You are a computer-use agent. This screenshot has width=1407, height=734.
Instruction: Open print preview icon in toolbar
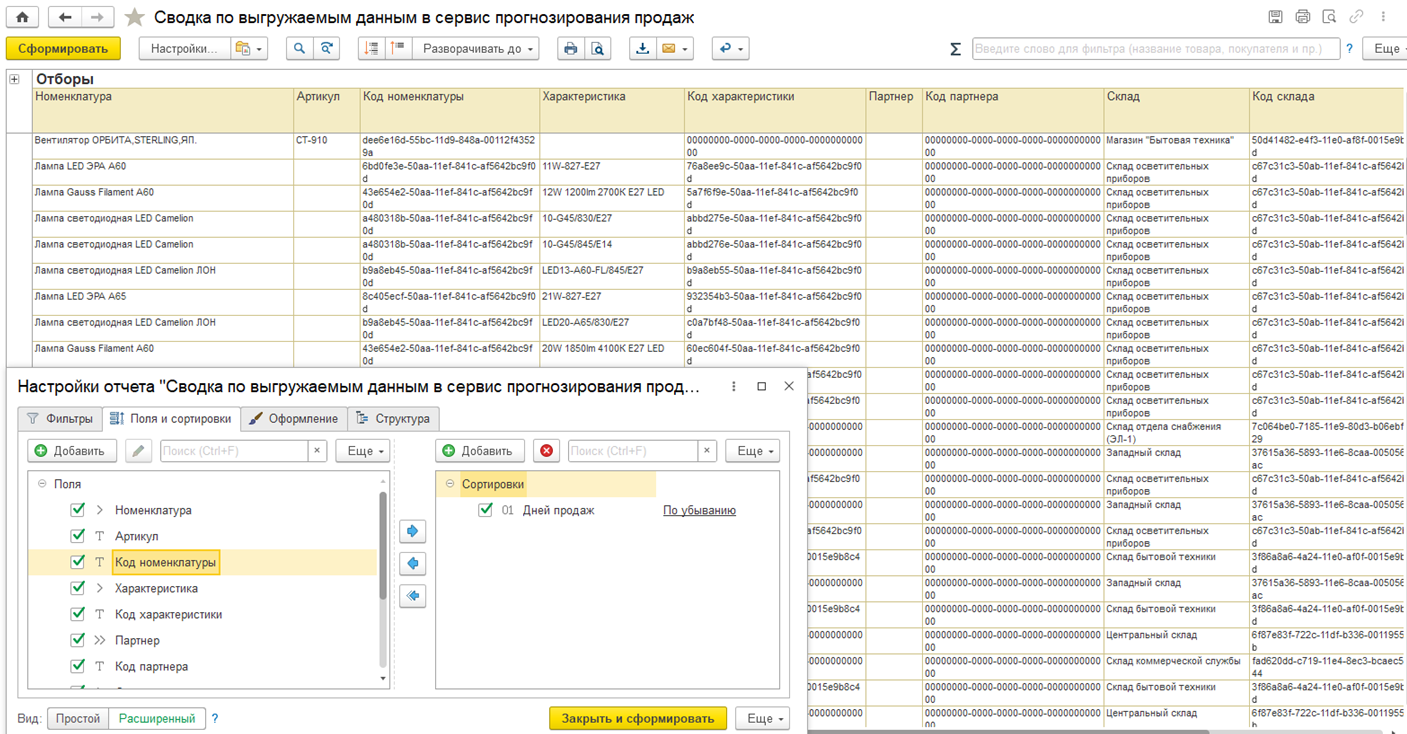click(x=597, y=48)
